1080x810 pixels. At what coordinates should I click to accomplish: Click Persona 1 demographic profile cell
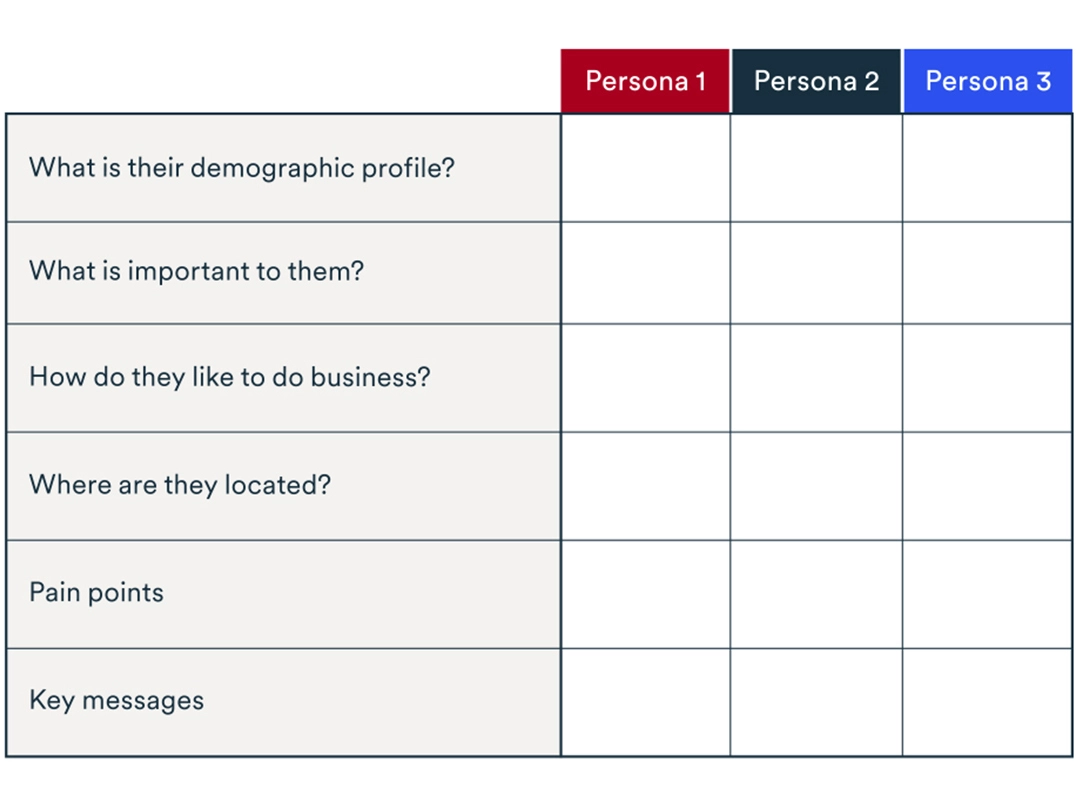[x=645, y=168]
